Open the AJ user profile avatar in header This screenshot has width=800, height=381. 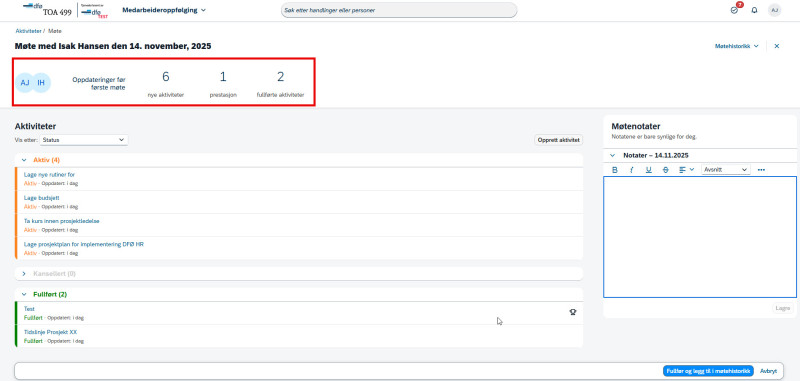tap(774, 10)
